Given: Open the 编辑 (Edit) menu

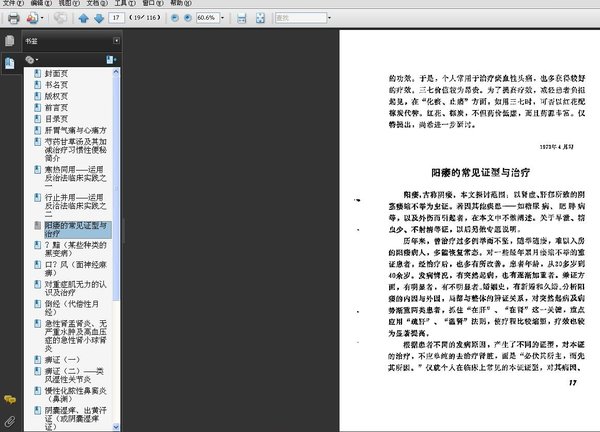Looking at the screenshot, I should [x=41, y=3].
